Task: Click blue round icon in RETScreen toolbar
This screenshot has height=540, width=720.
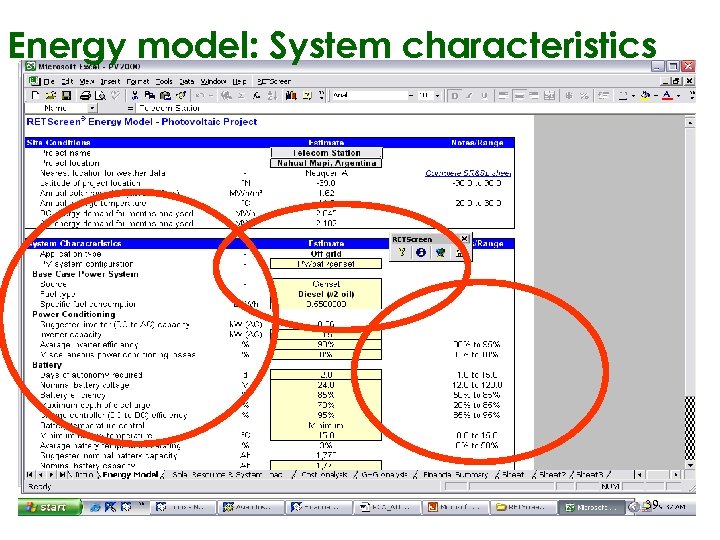Action: (x=421, y=253)
